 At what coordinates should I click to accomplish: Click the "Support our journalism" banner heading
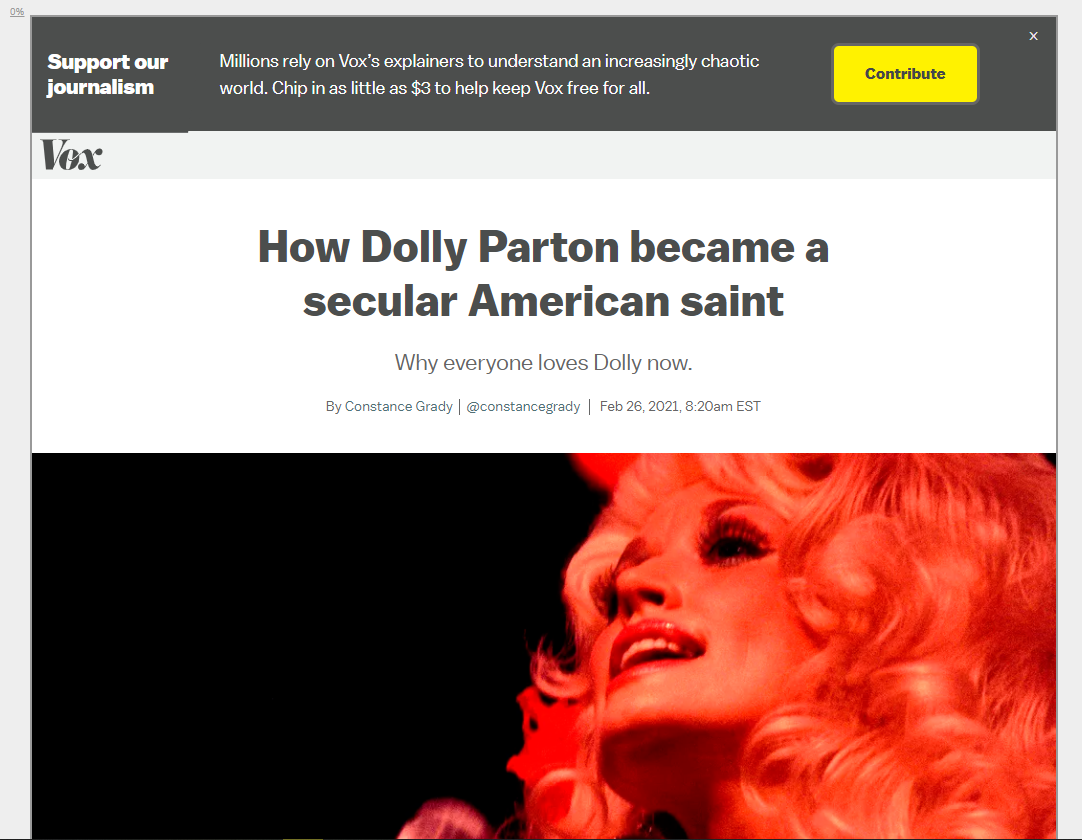click(108, 75)
